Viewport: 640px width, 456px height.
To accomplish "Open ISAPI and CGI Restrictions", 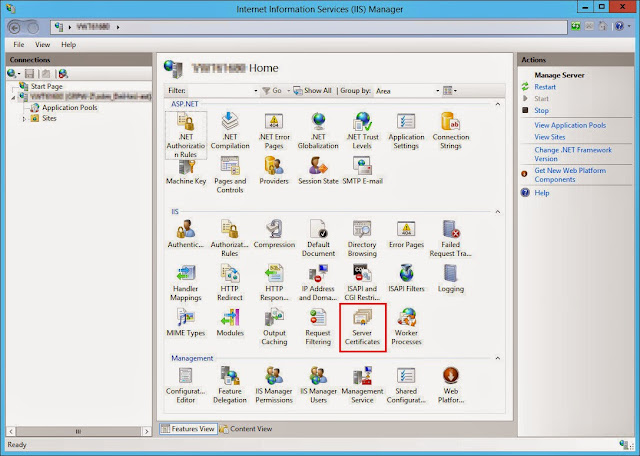I will pos(362,282).
